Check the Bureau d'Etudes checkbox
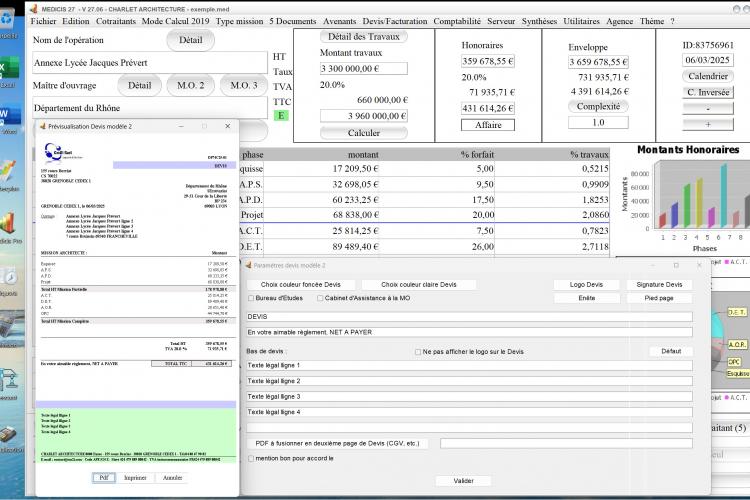 pyautogui.click(x=251, y=298)
